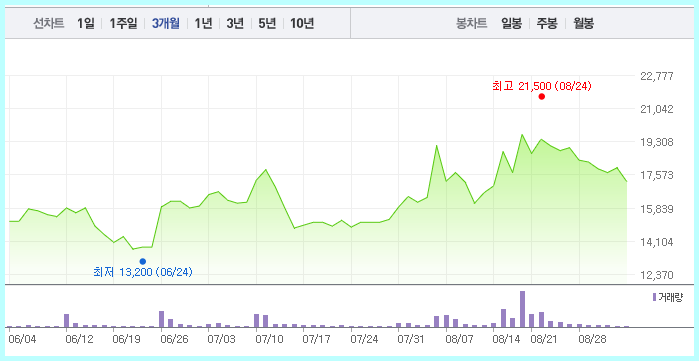
Task: Show the 3년 line chart
Action: [235, 23]
